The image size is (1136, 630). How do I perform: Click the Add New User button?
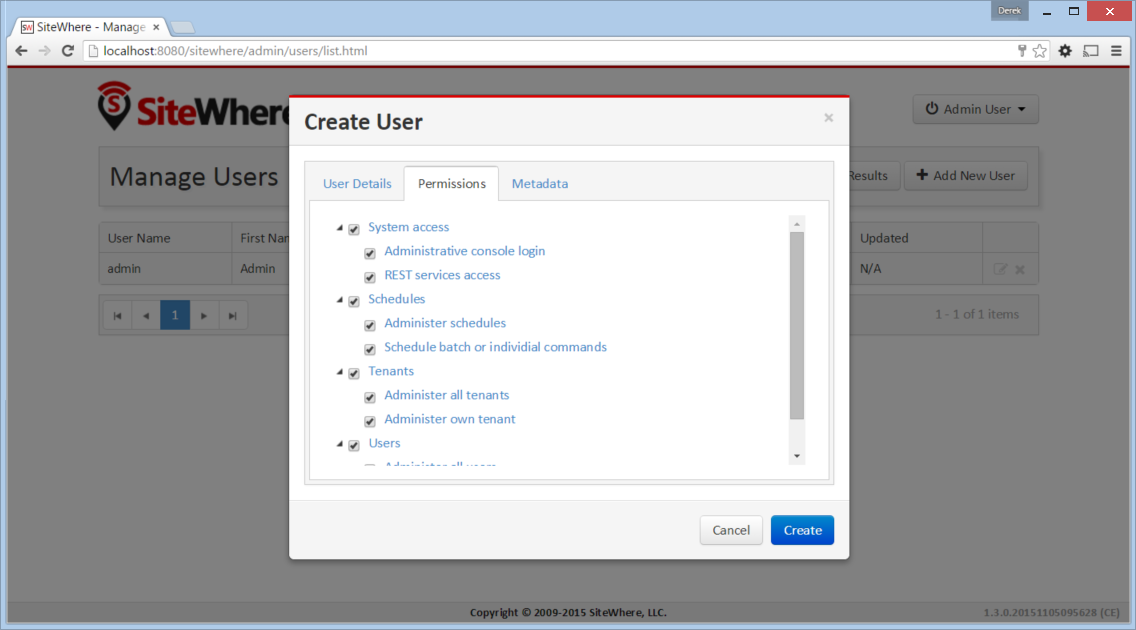(x=966, y=176)
